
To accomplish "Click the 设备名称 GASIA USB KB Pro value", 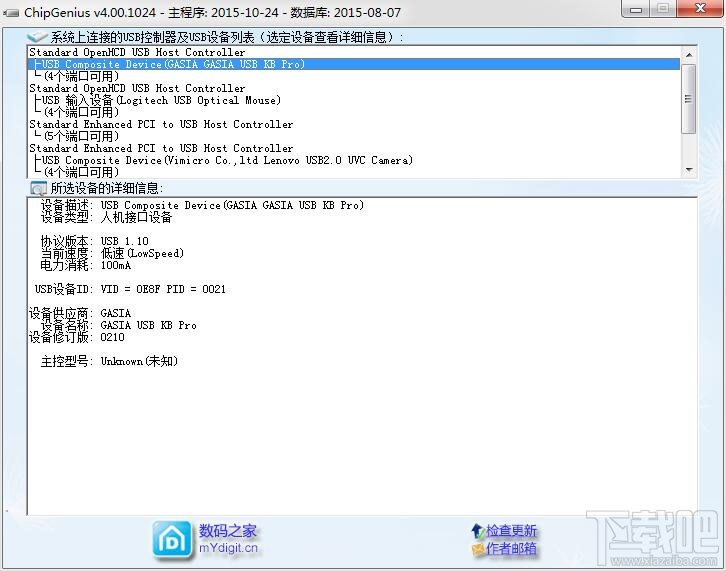I will point(149,326).
